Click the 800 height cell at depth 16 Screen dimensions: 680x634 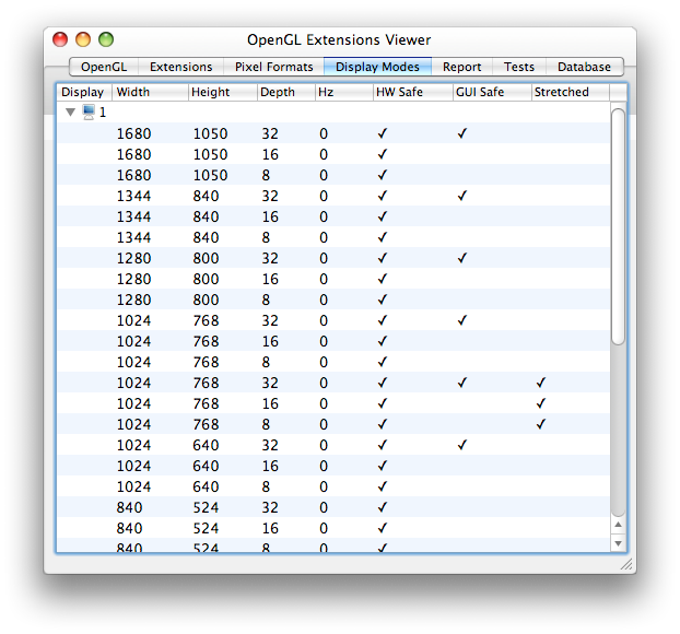(x=206, y=279)
